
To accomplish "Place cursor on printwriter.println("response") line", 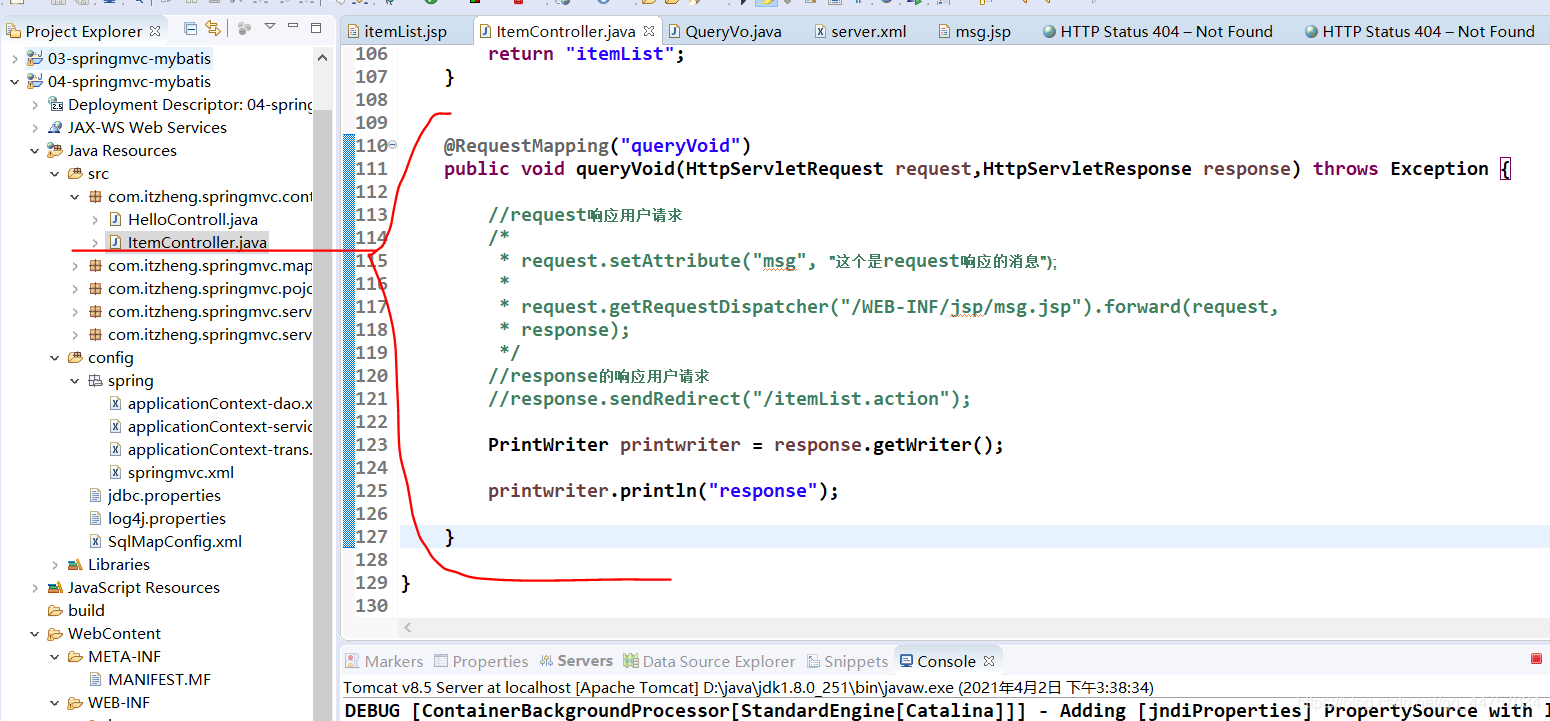I will (663, 490).
